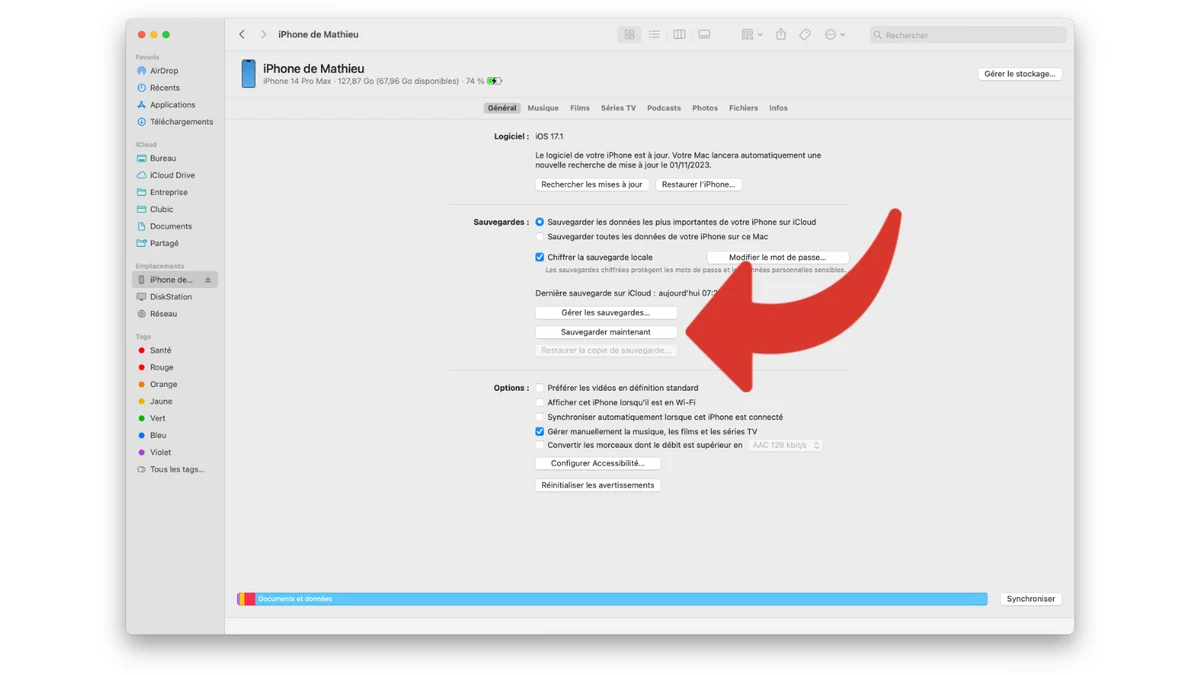
Task: Enable Convertir les morceaux checkbox
Action: click(540, 445)
